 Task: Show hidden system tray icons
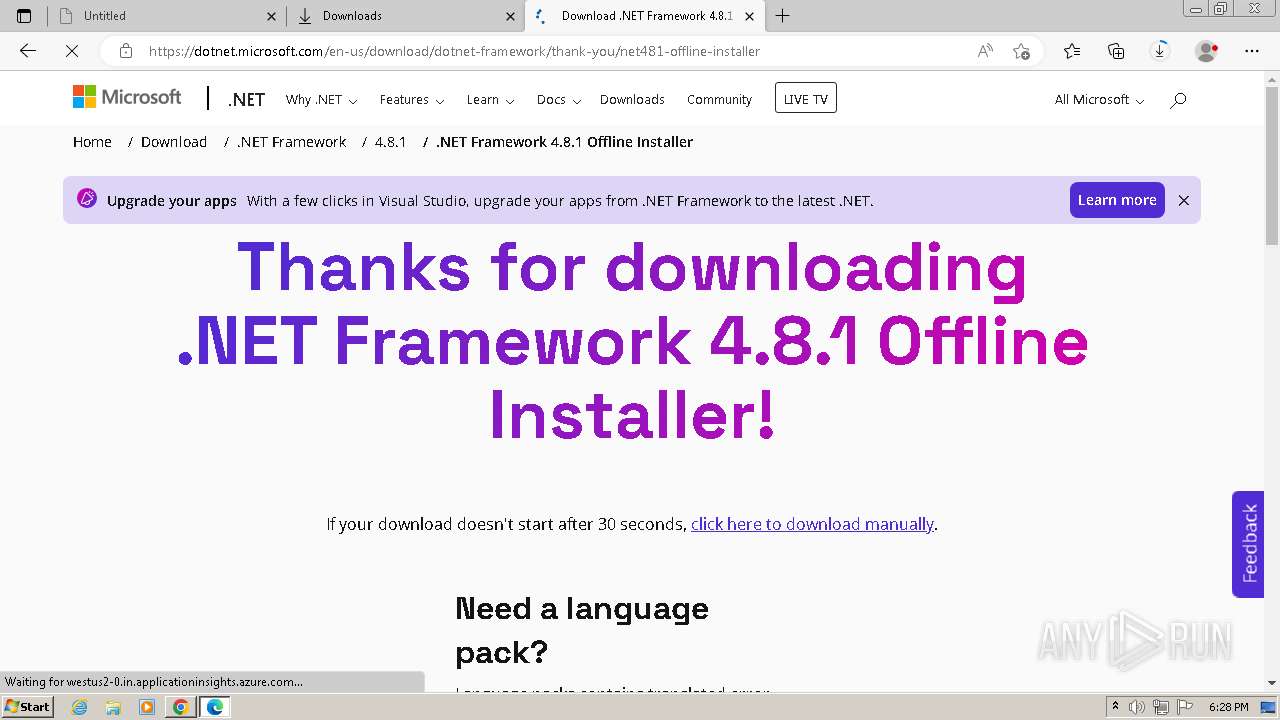click(1116, 707)
